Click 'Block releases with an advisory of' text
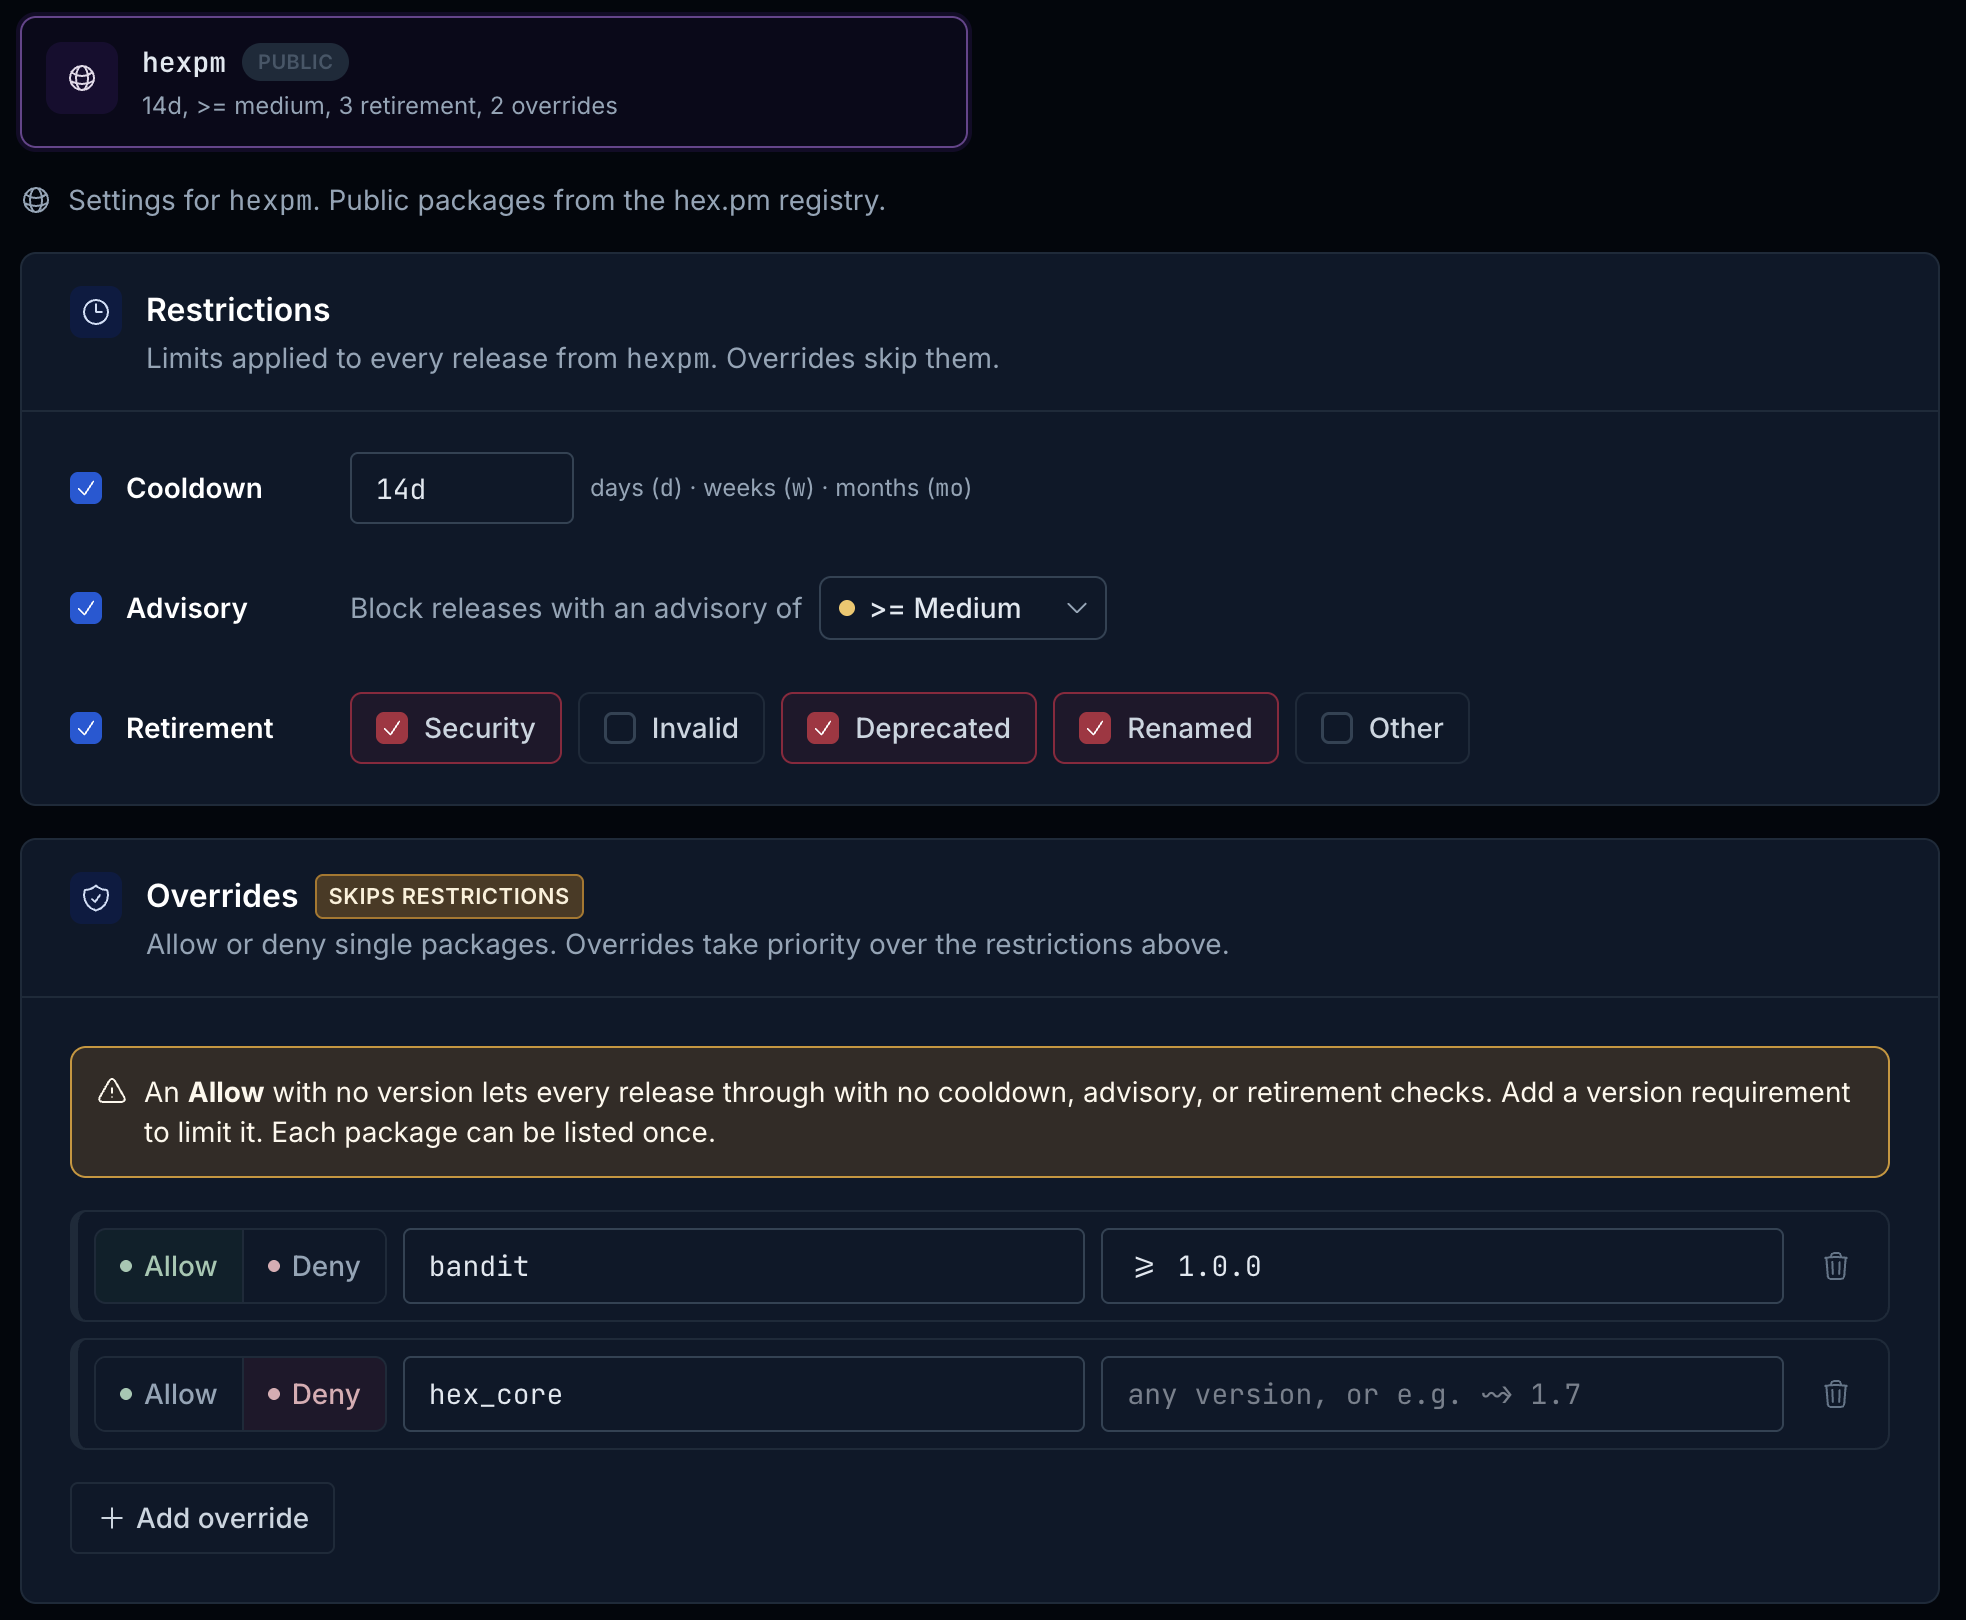The width and height of the screenshot is (1966, 1620). click(576, 608)
